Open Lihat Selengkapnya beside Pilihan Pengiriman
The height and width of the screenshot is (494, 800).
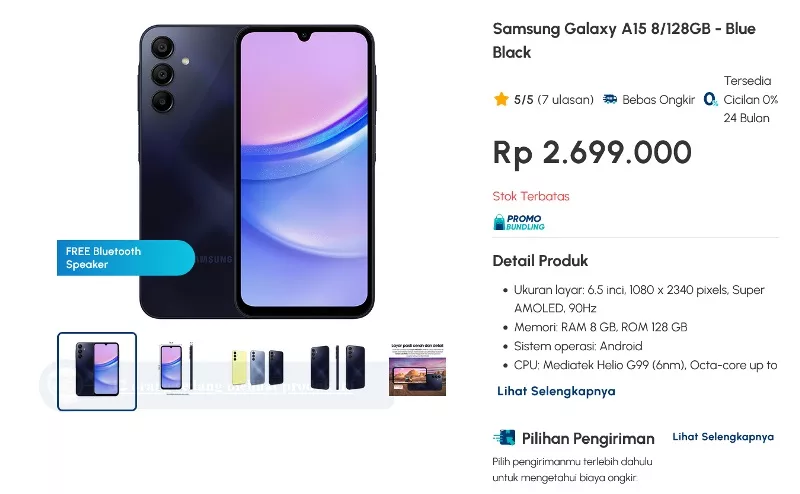click(x=723, y=437)
